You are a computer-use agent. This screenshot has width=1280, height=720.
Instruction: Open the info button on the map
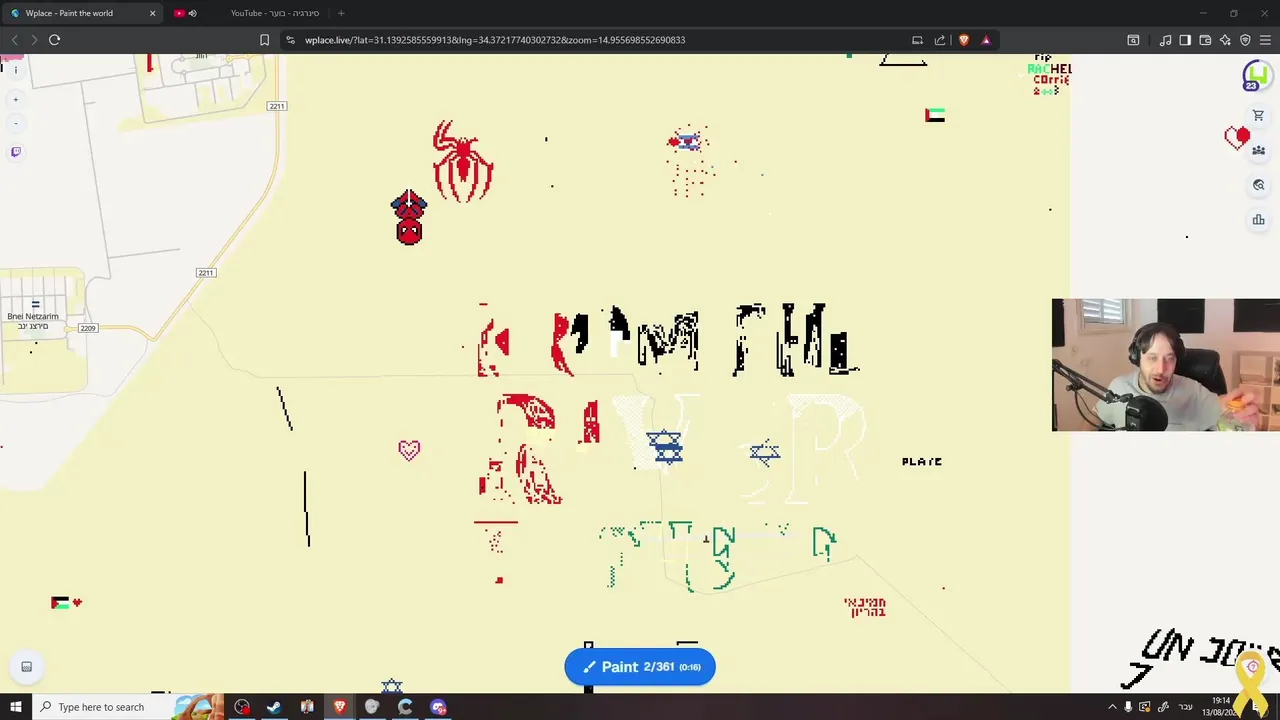pos(15,70)
